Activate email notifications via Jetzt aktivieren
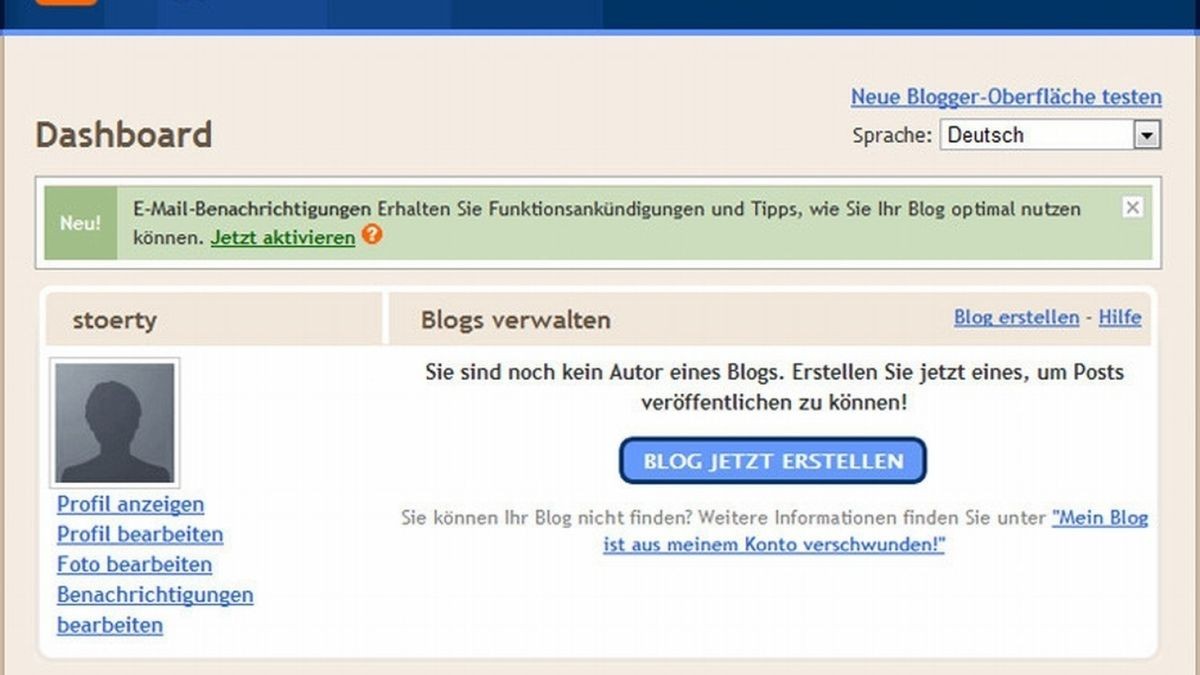 283,238
